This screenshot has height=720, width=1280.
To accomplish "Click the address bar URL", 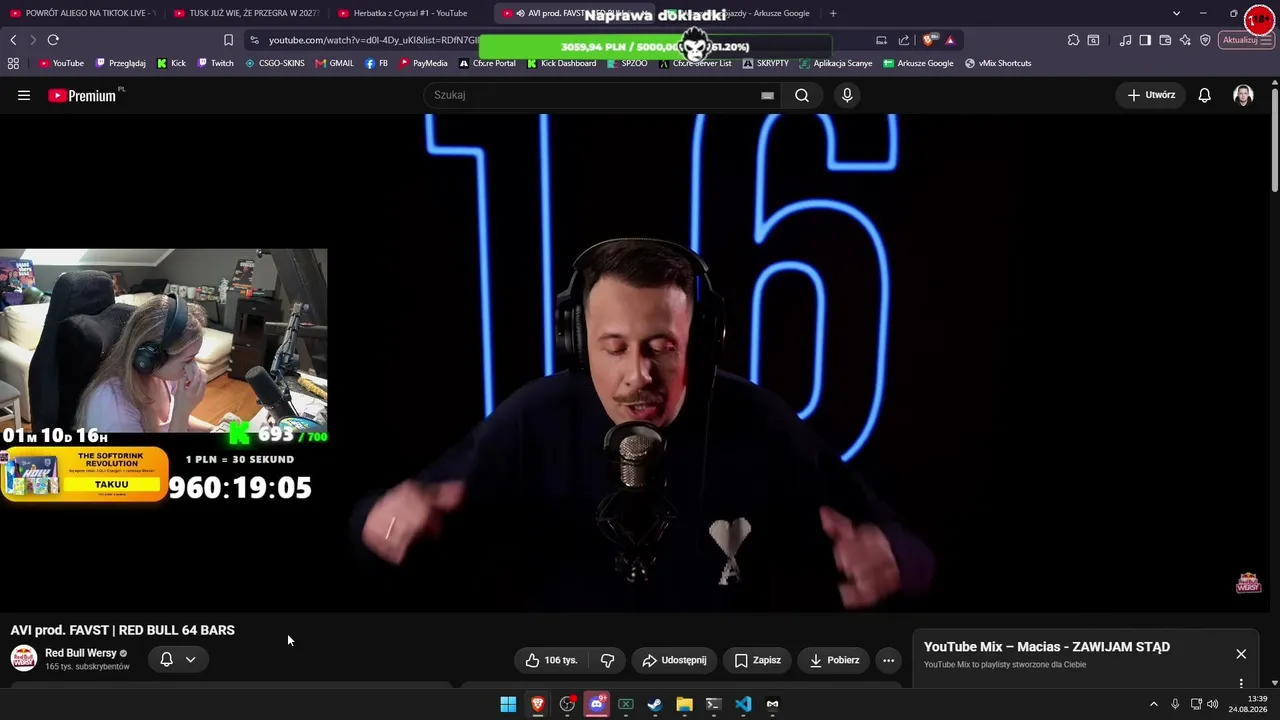I will pos(373,40).
